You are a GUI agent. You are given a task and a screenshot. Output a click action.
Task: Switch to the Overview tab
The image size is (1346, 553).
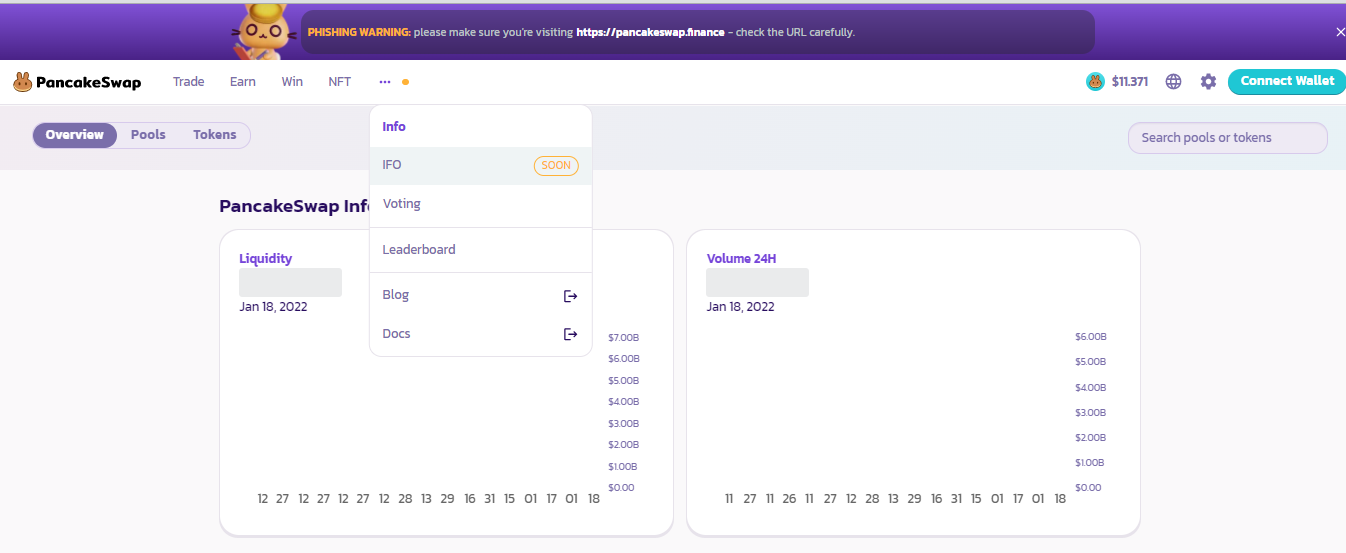[x=75, y=135]
